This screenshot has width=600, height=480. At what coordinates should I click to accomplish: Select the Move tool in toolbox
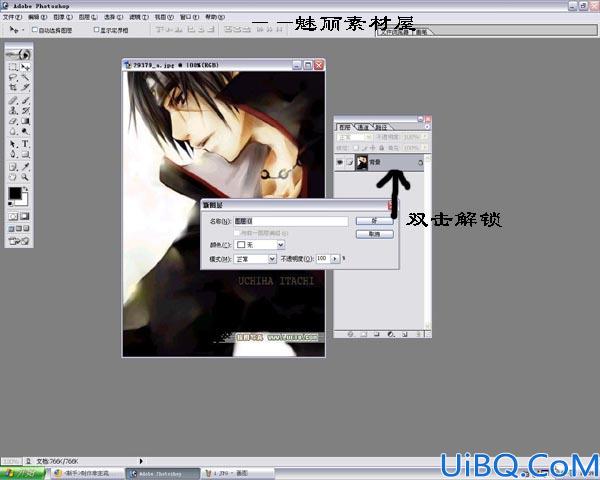click(x=25, y=67)
